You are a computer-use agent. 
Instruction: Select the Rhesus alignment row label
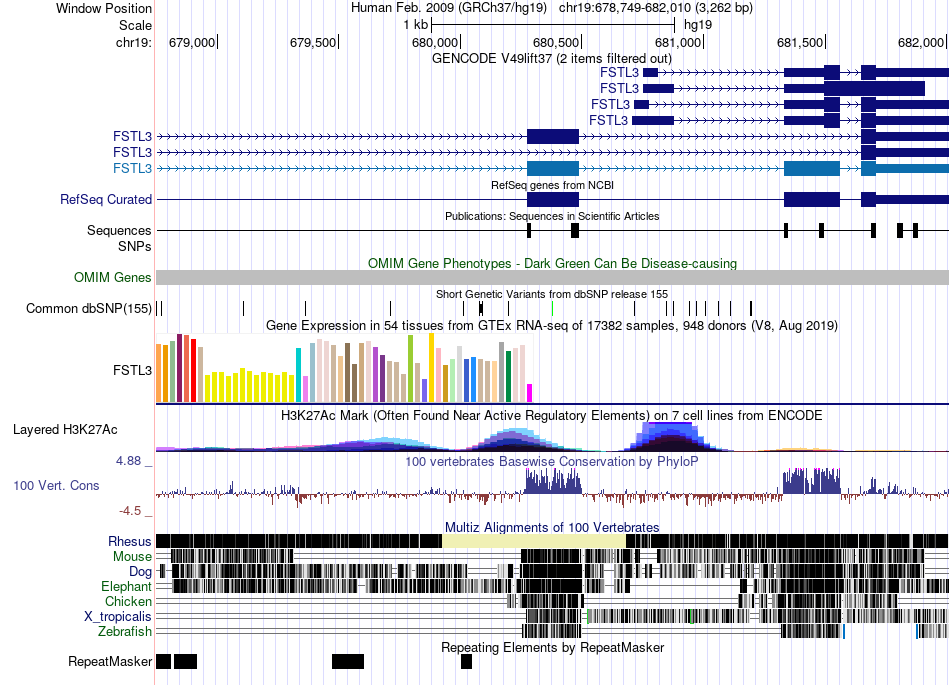130,541
